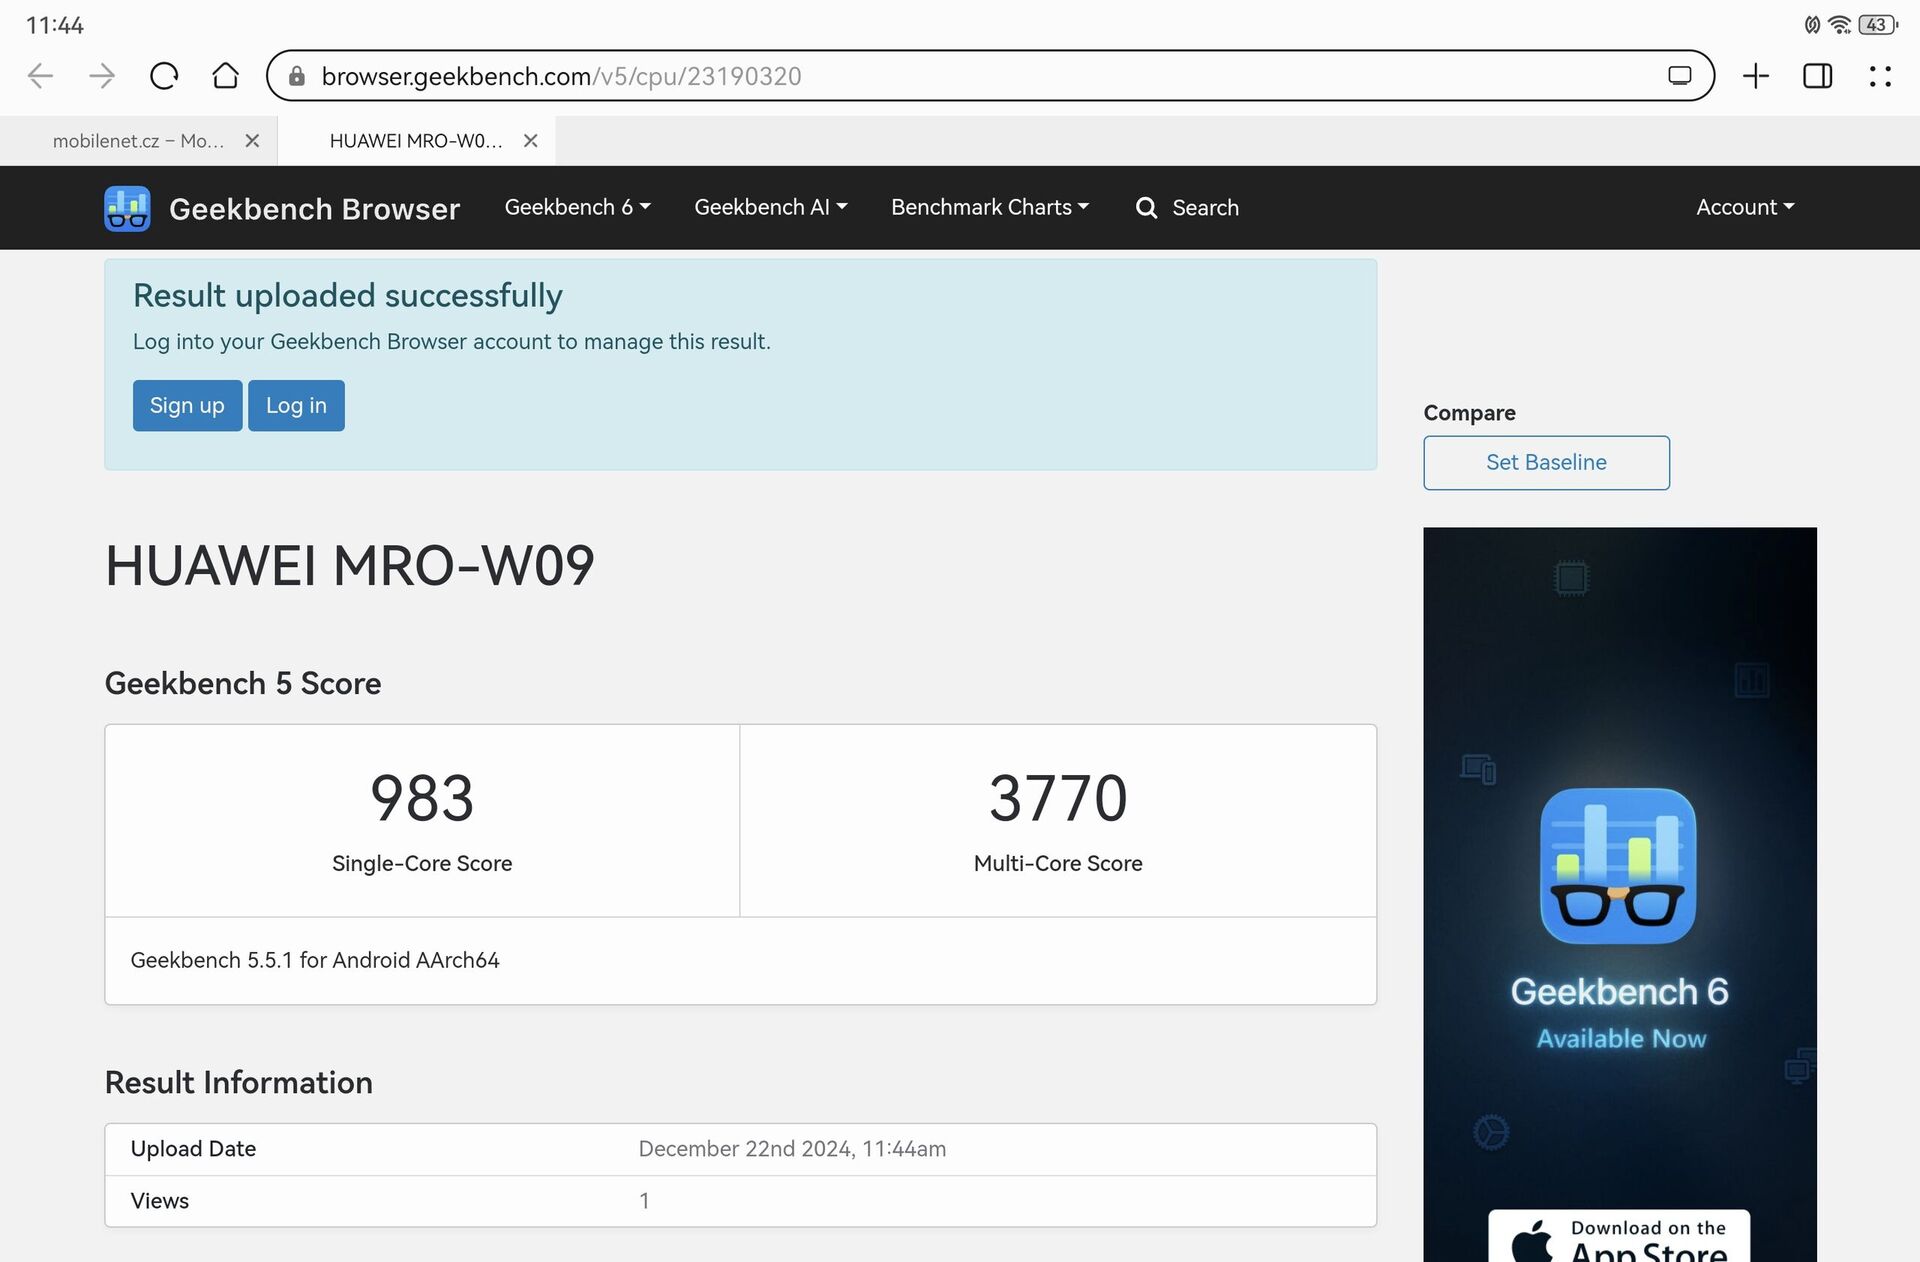Screen dimensions: 1920x1262
Task: Expand the Benchmark Charts menu
Action: [x=990, y=207]
